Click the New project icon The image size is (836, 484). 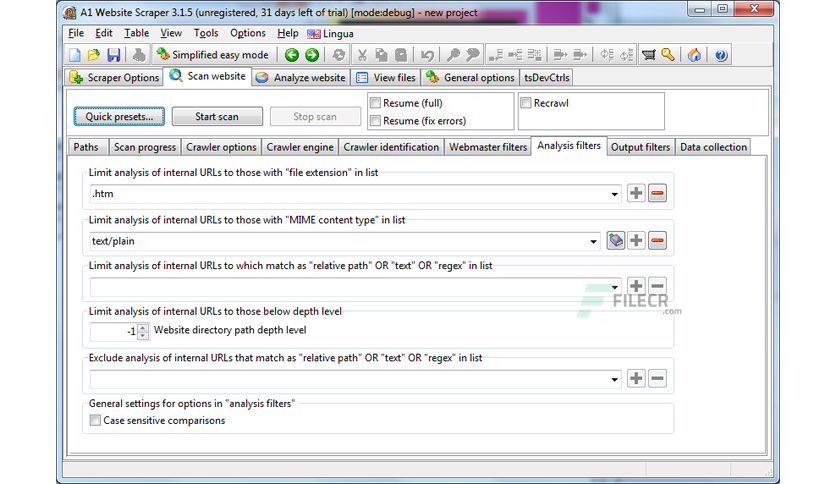point(75,55)
